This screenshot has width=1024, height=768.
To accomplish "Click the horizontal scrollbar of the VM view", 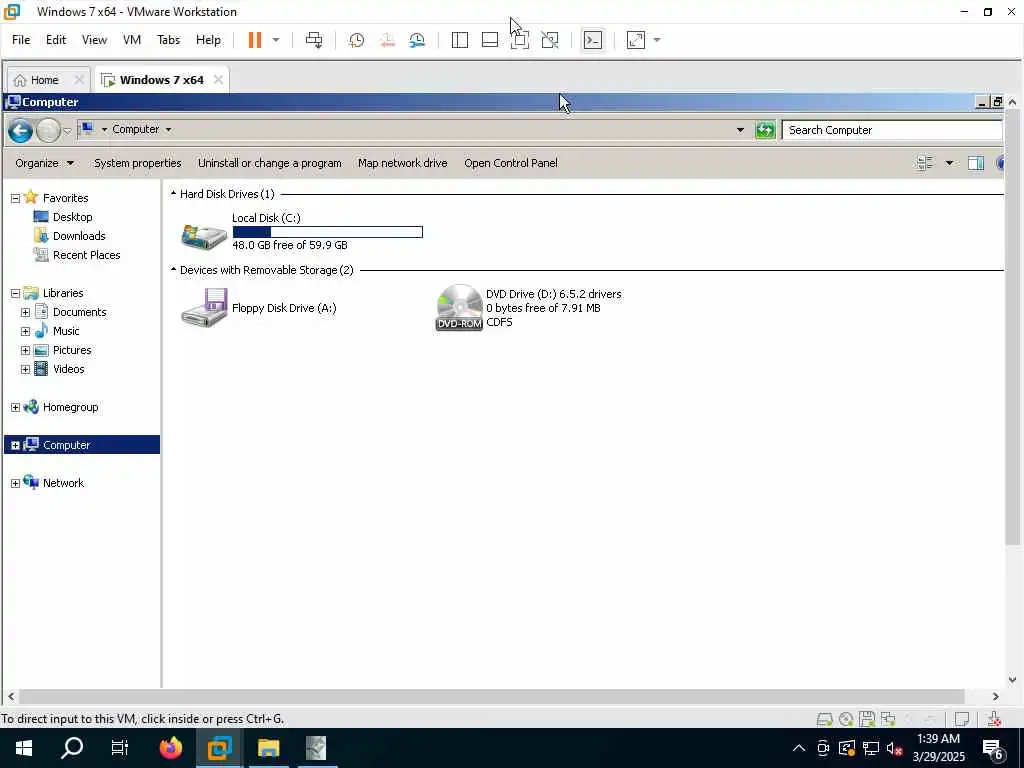I will [491, 696].
